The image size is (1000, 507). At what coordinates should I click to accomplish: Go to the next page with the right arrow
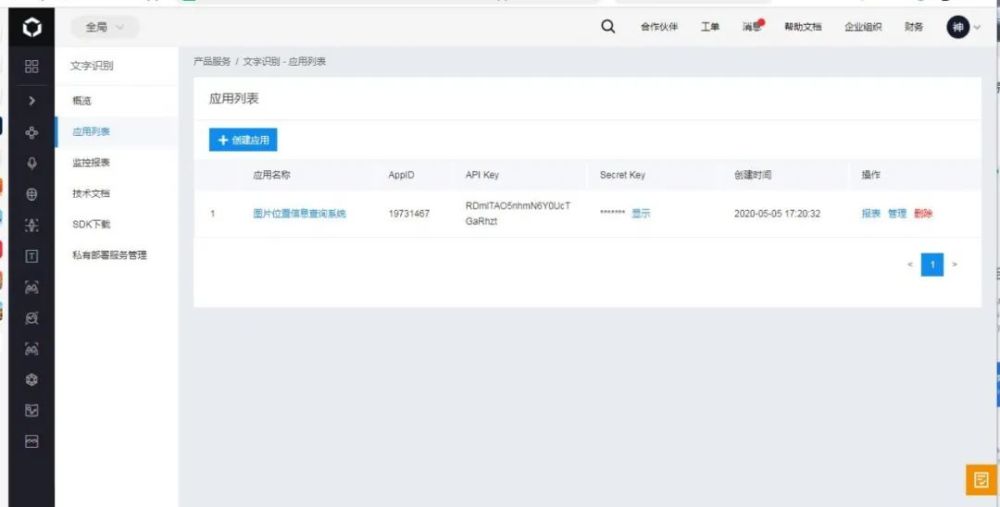(955, 264)
